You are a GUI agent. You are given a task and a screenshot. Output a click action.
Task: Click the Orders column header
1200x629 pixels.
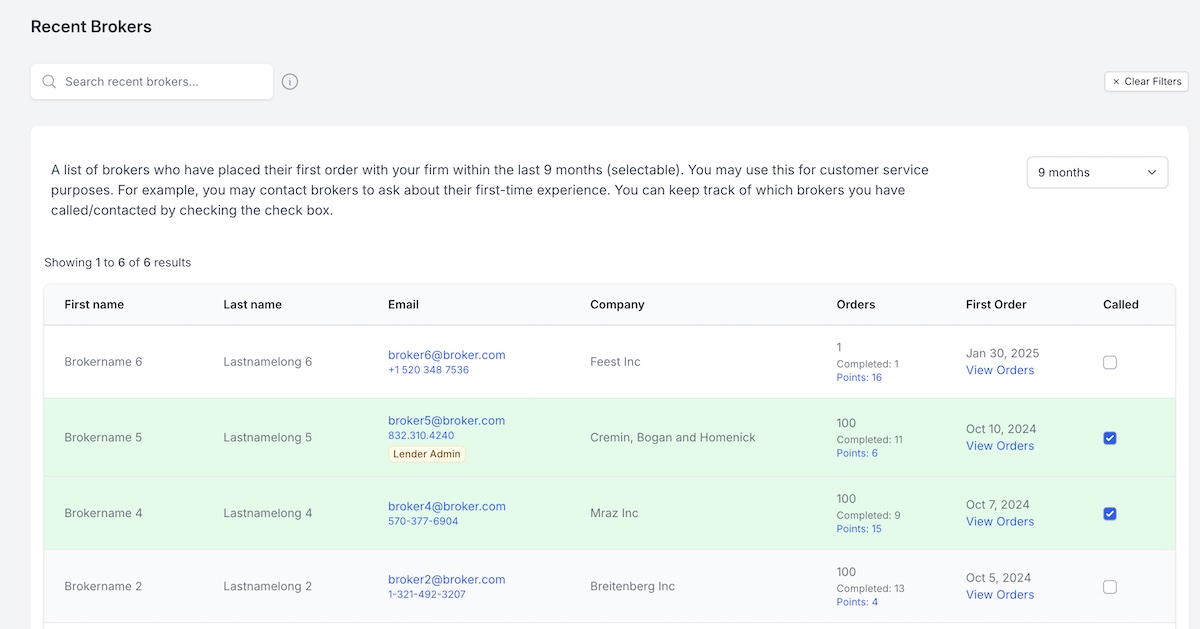click(x=855, y=304)
